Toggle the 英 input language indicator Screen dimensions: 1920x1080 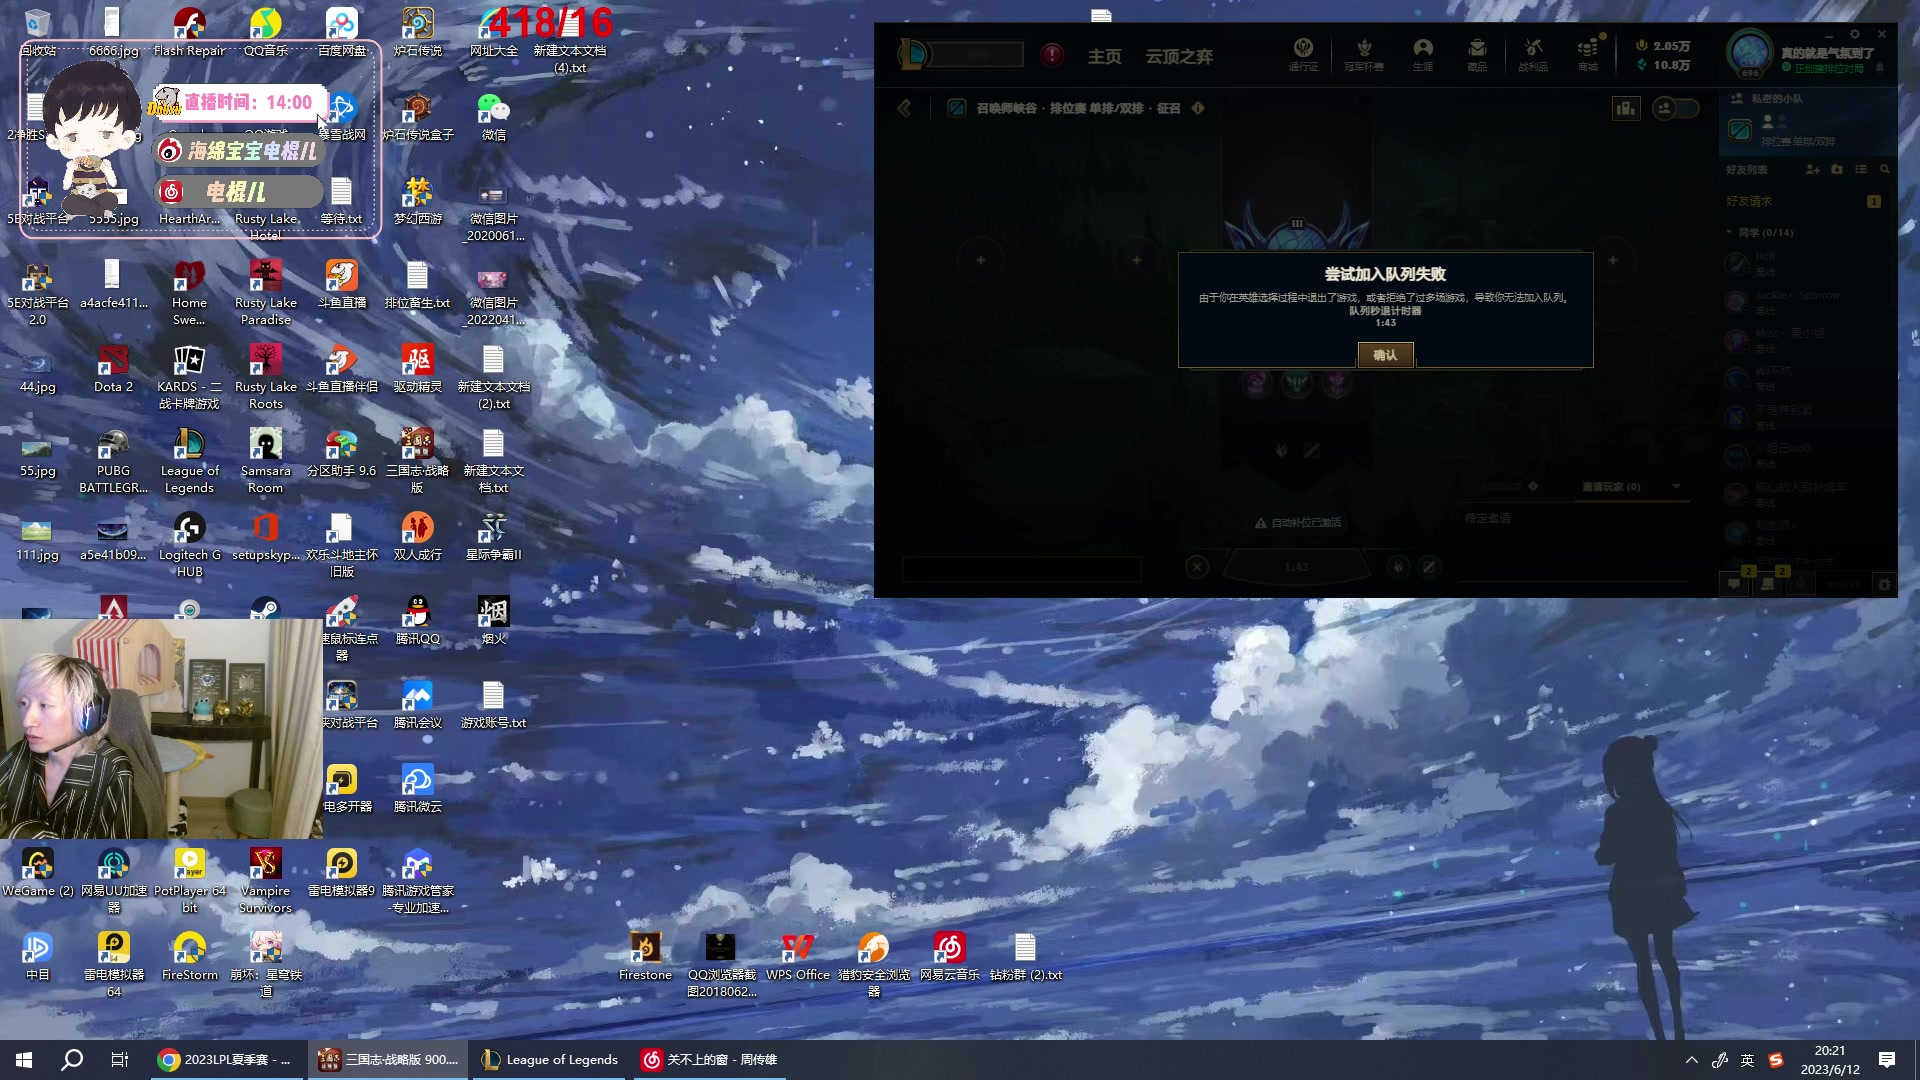pos(1747,1060)
